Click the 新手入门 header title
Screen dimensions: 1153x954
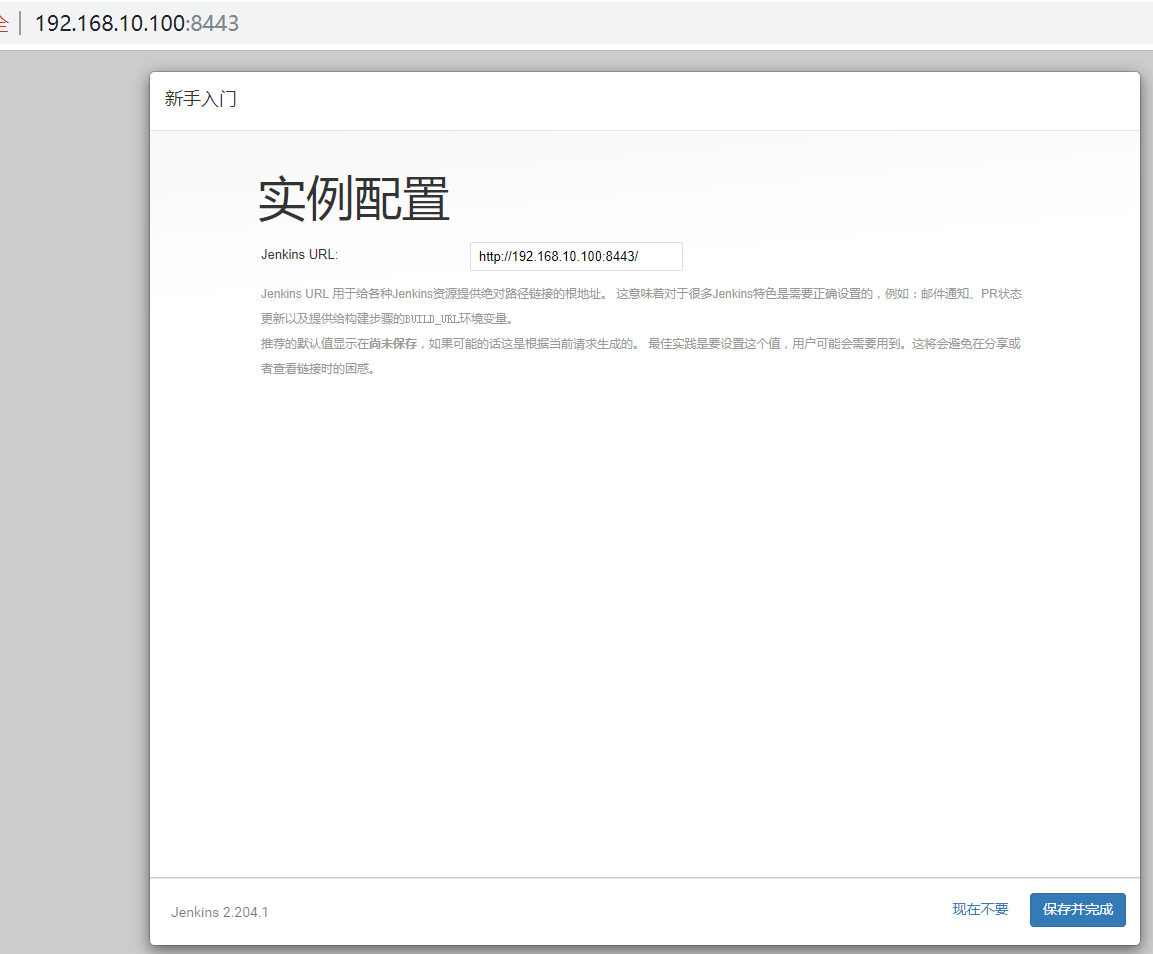[201, 99]
